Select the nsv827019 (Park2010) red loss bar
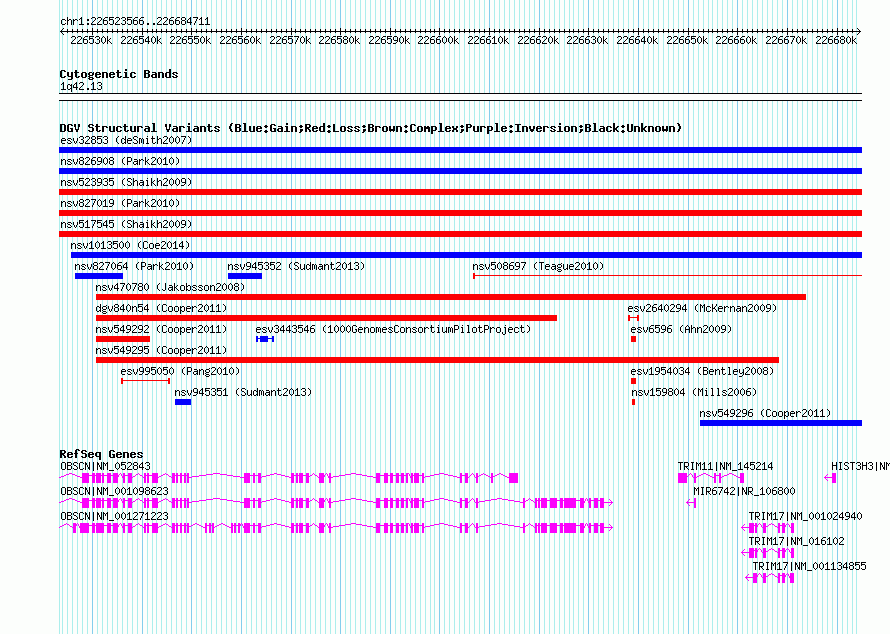The image size is (890, 634). click(460, 213)
